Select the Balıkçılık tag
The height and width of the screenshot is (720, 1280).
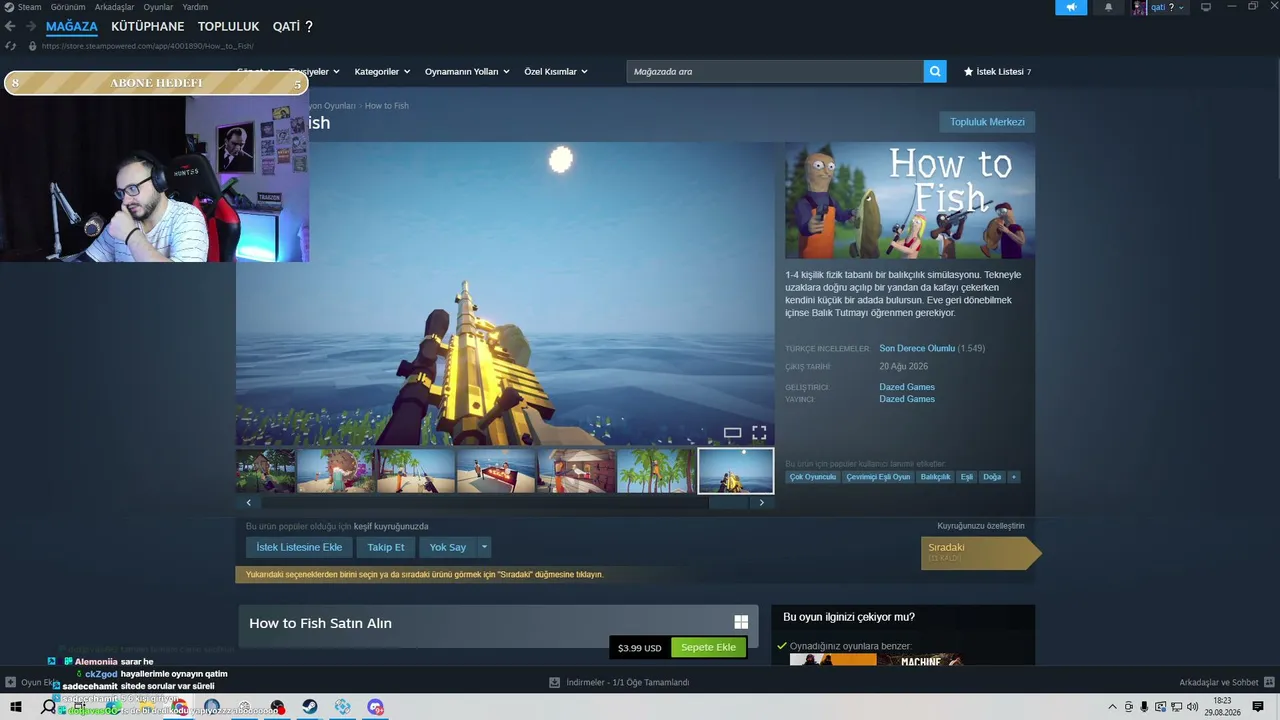coord(936,477)
